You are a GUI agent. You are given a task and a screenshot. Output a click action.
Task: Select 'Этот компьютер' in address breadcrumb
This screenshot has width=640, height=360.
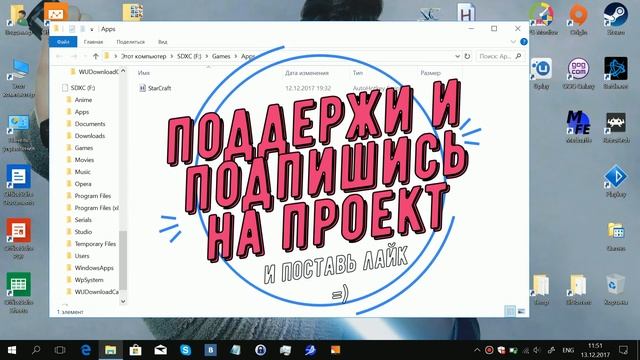pyautogui.click(x=144, y=56)
